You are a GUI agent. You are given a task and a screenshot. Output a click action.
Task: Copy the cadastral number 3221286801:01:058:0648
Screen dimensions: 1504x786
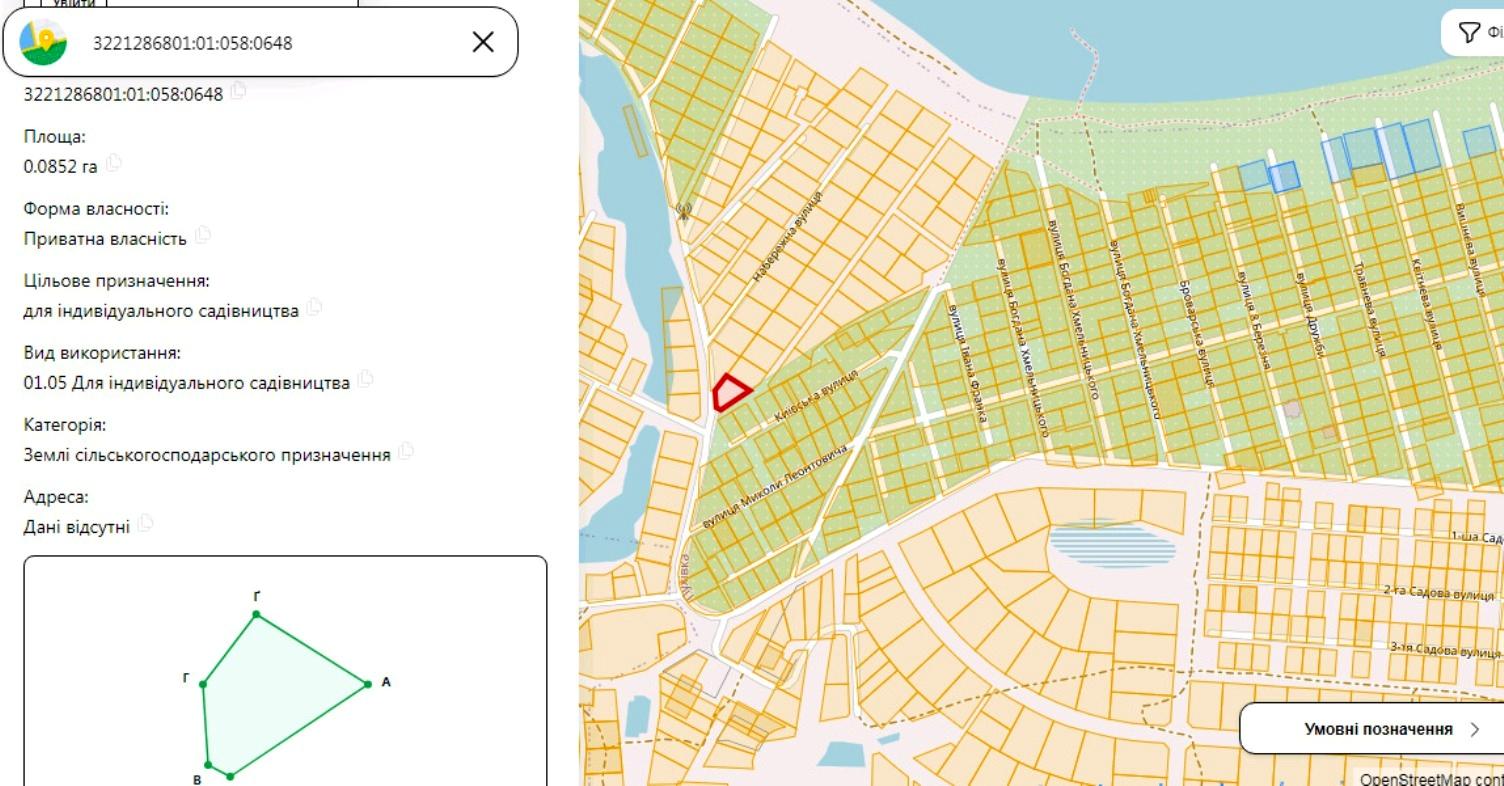(x=238, y=91)
